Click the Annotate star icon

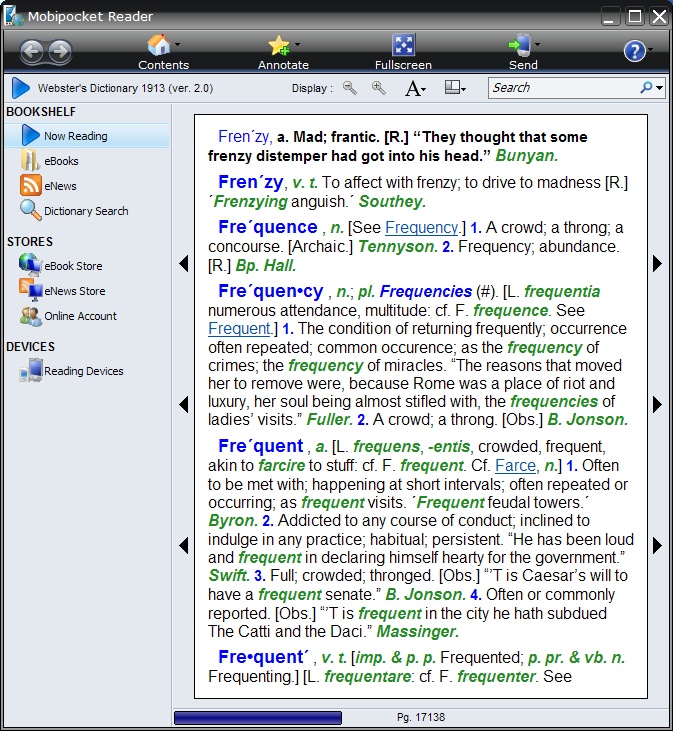[x=279, y=45]
